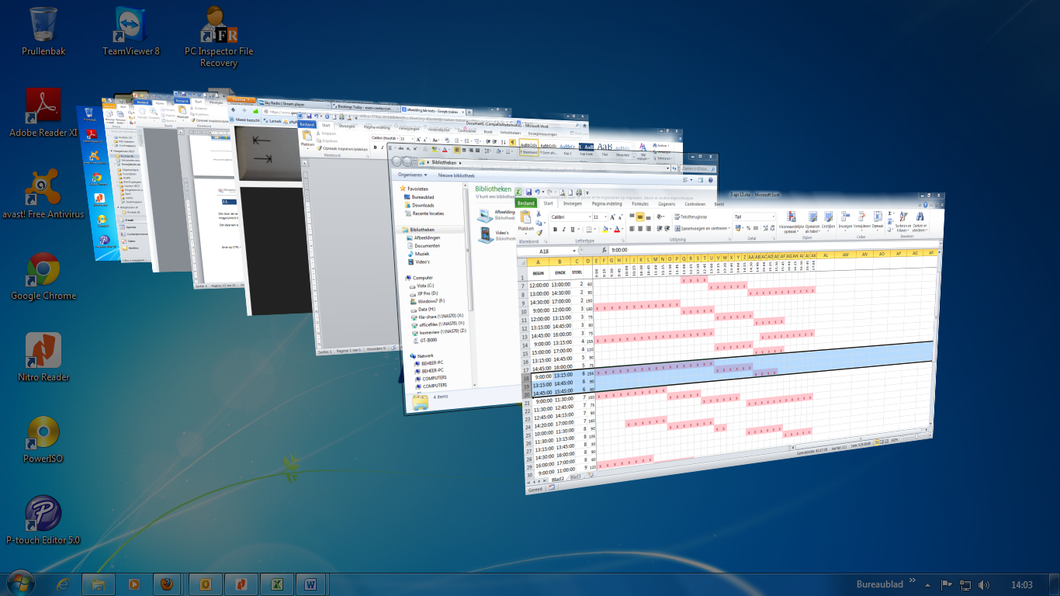1060x596 pixels.
Task: Expand the Bureaublad toolbar chevron on taskbar
Action: pyautogui.click(x=912, y=580)
